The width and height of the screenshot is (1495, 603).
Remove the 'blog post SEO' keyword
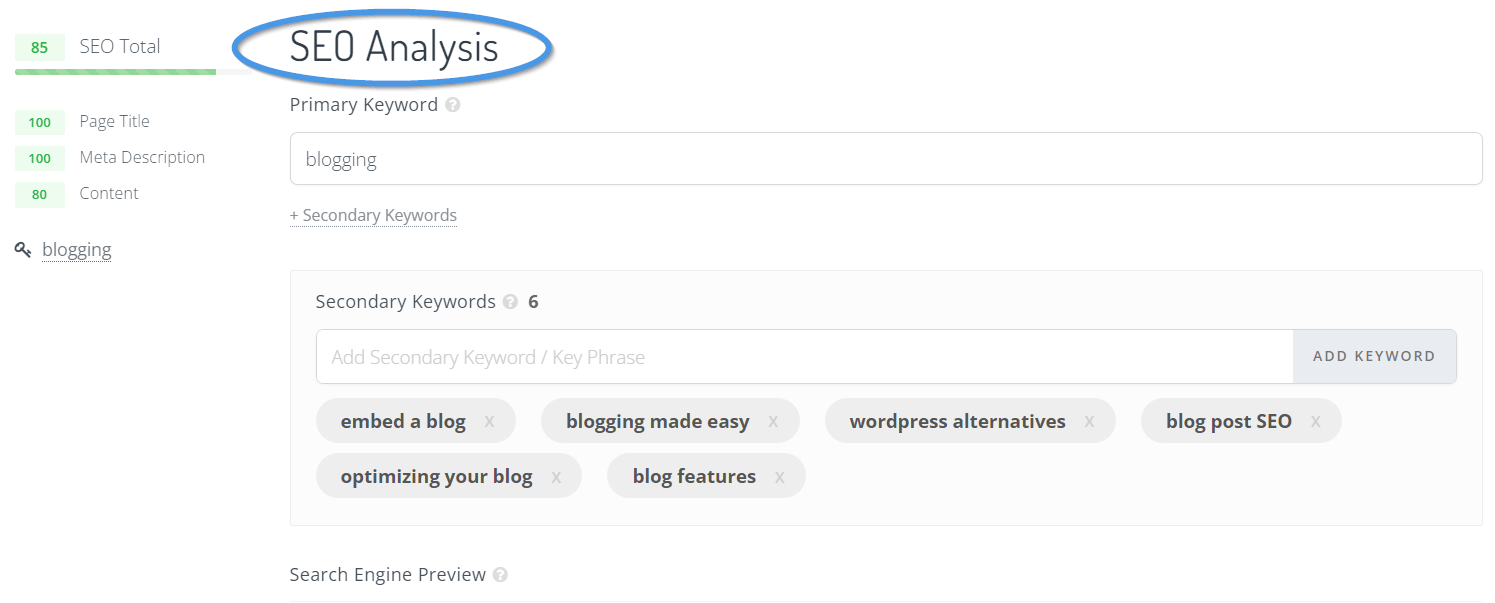[1315, 422]
